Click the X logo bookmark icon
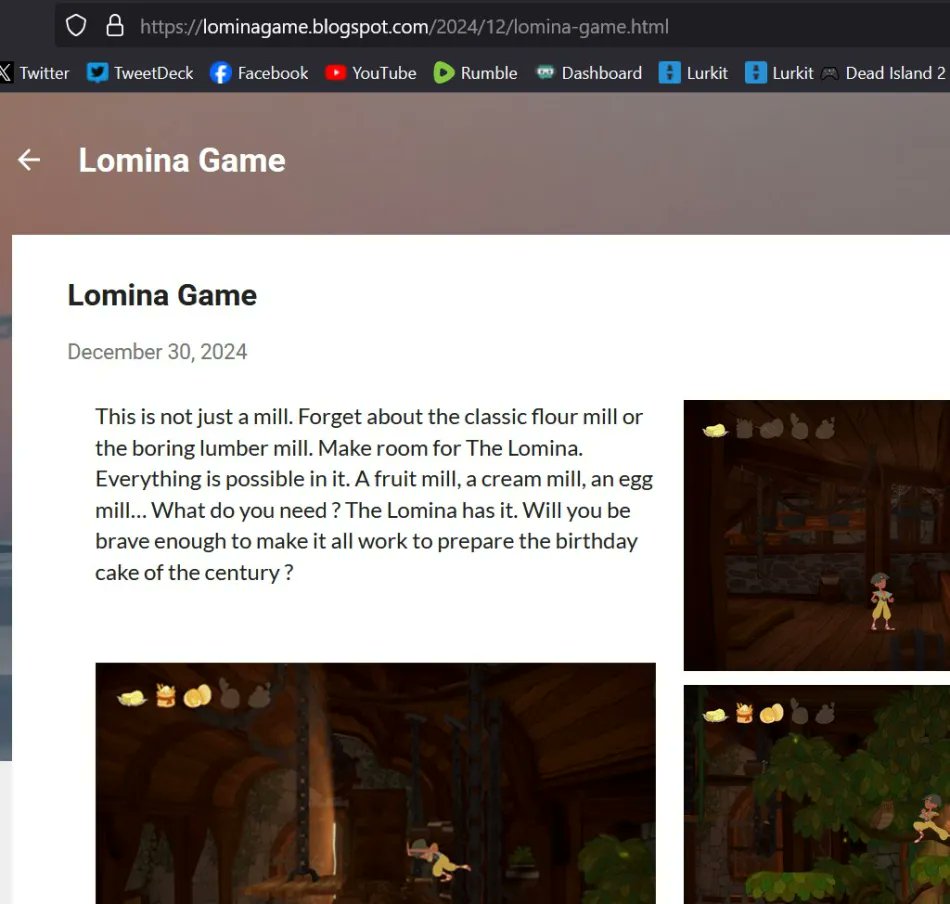 (5, 73)
